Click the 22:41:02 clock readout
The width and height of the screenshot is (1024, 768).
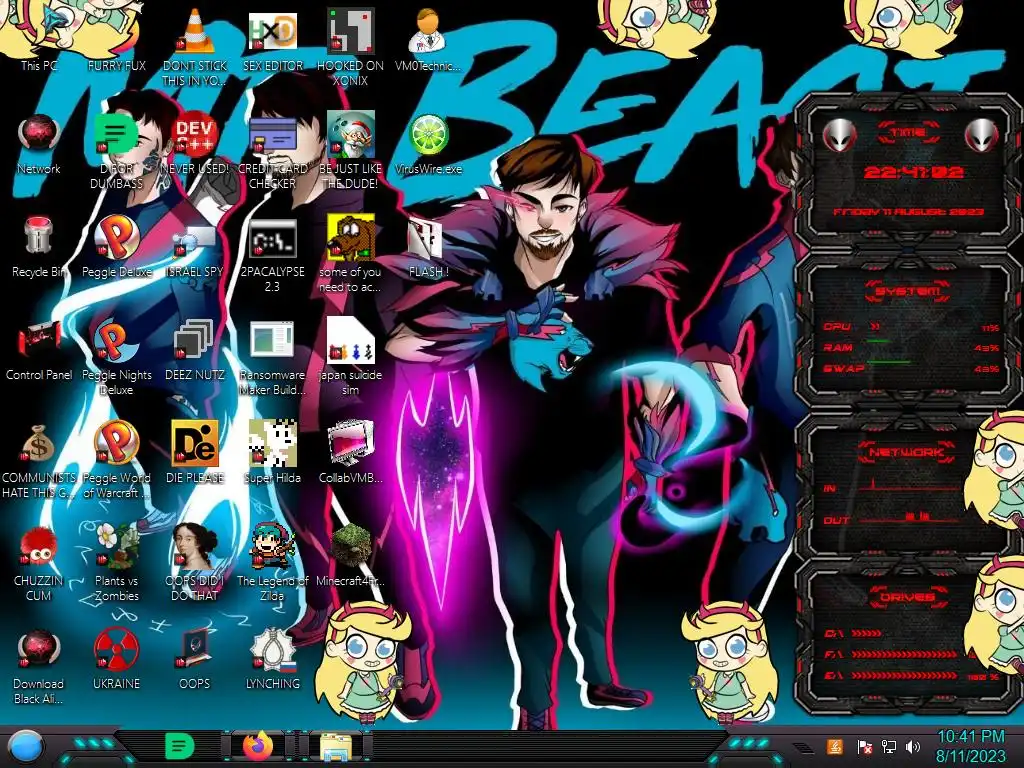coord(913,172)
